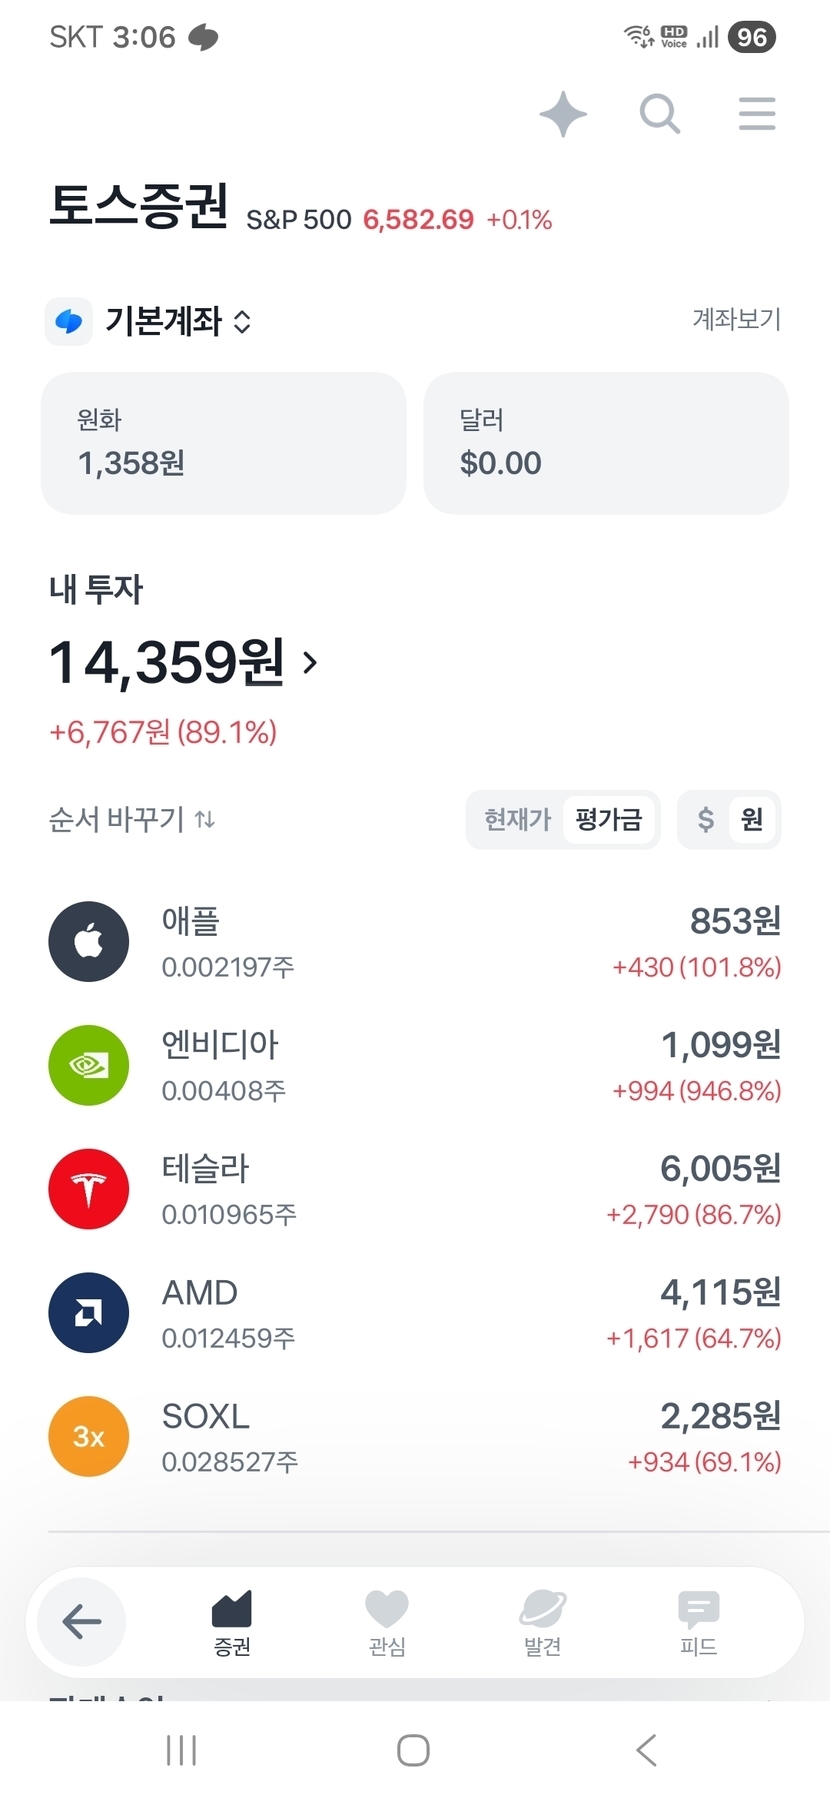Tap the Android home button
This screenshot has width=830, height=1798.
(x=413, y=1750)
